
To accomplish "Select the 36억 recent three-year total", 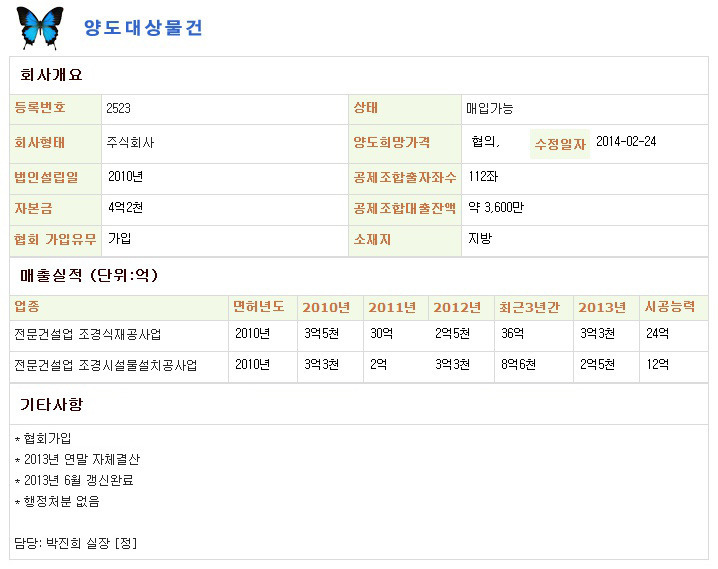I will 512,333.
